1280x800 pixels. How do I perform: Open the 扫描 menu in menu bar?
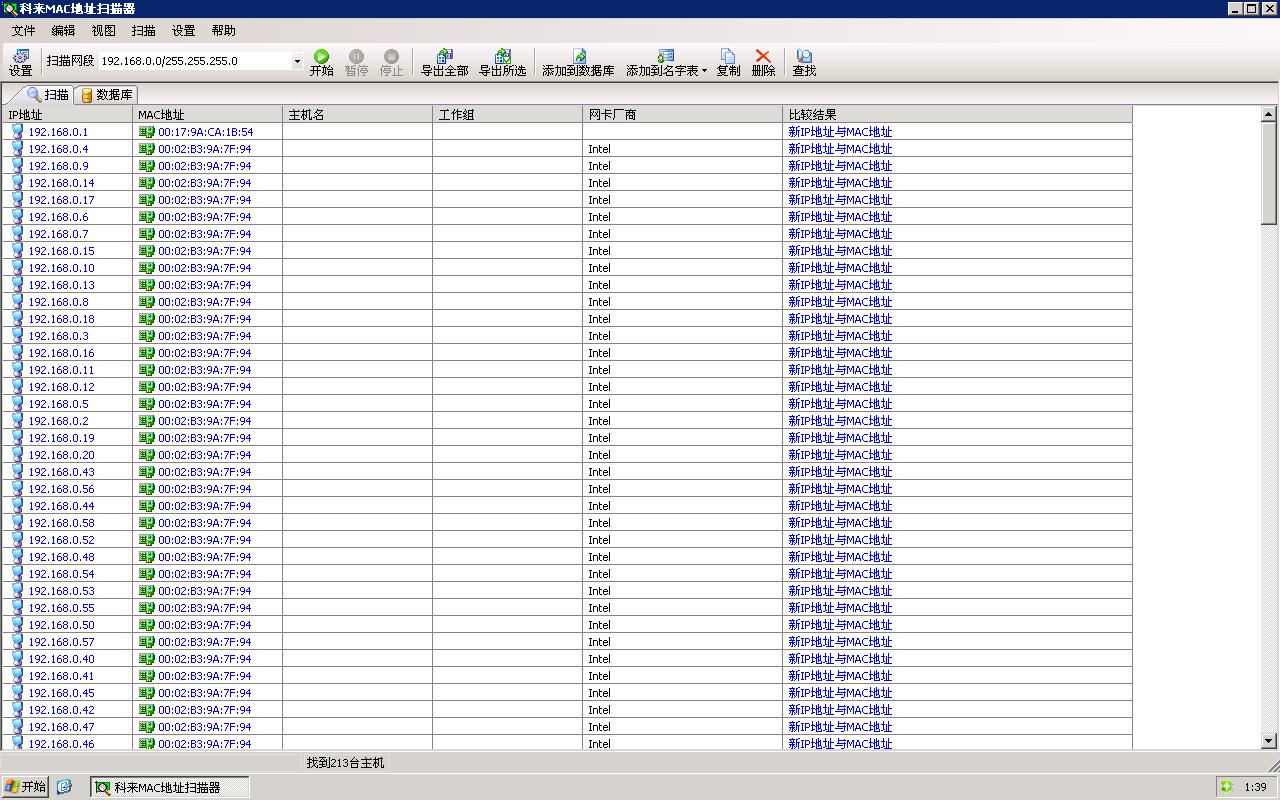pos(143,31)
